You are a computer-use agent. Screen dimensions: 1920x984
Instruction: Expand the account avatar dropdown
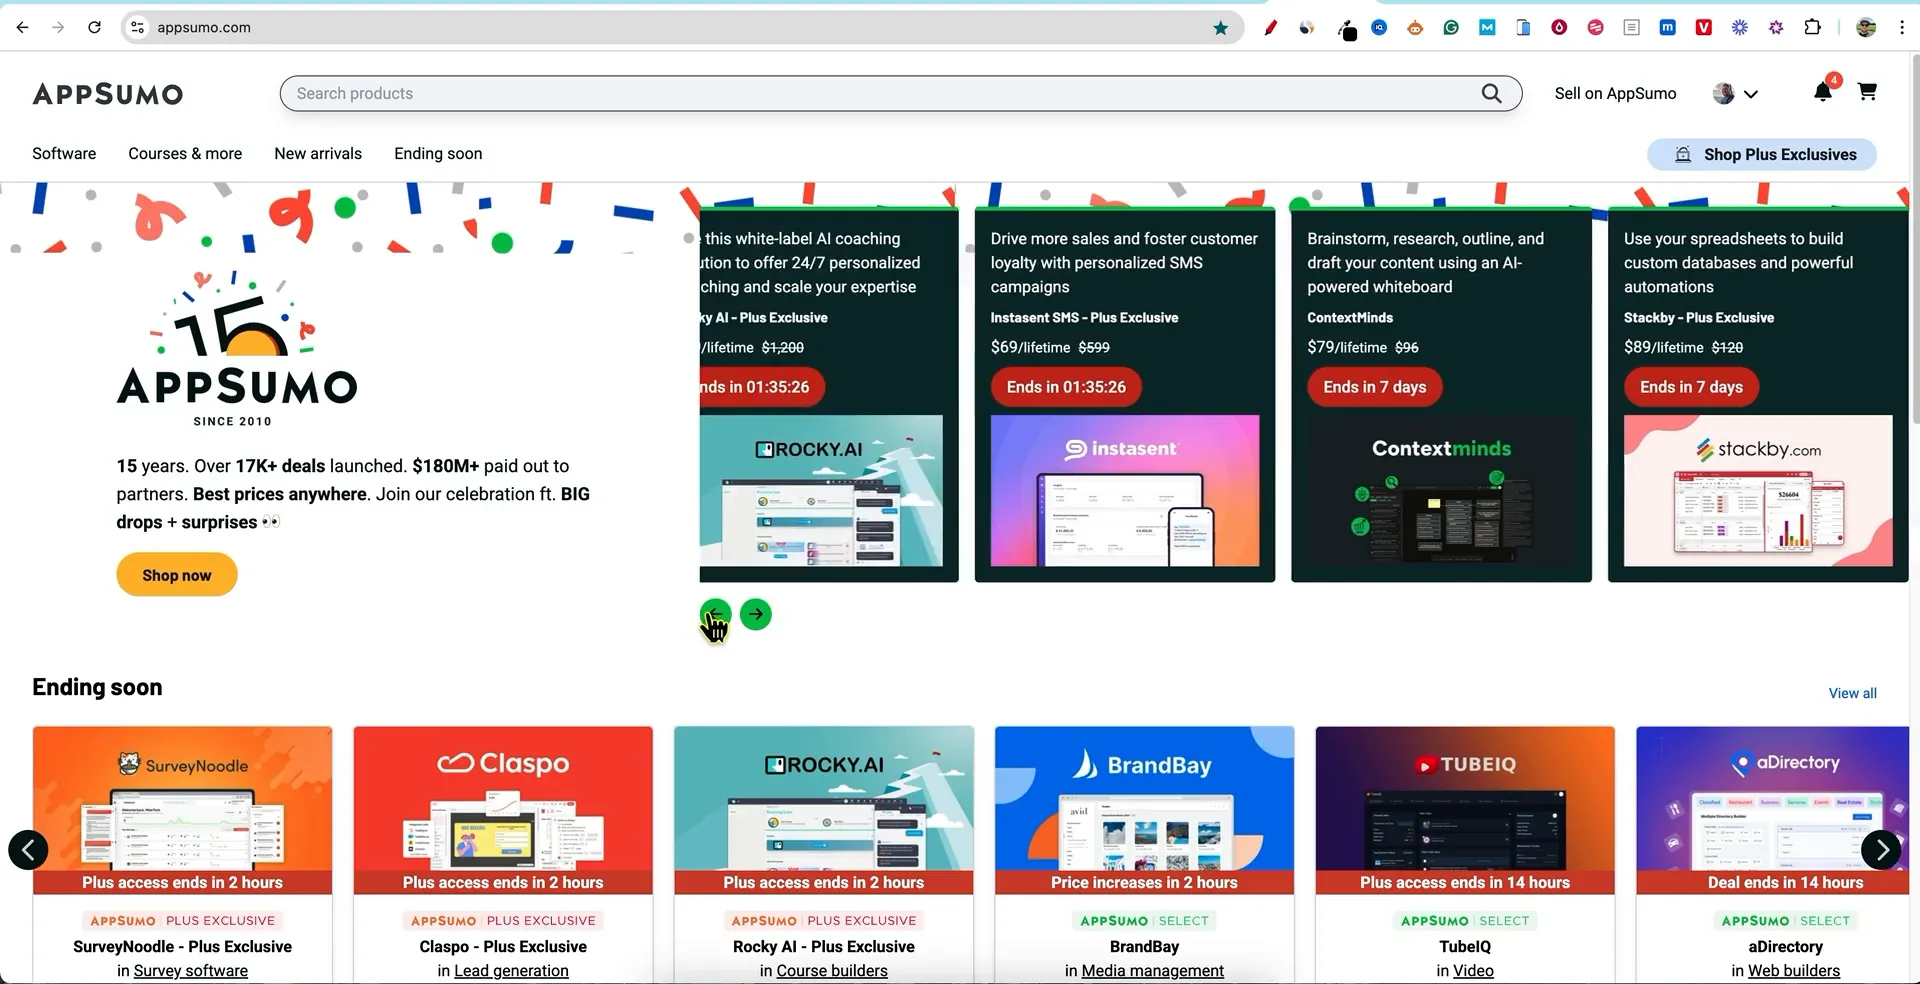pyautogui.click(x=1735, y=93)
